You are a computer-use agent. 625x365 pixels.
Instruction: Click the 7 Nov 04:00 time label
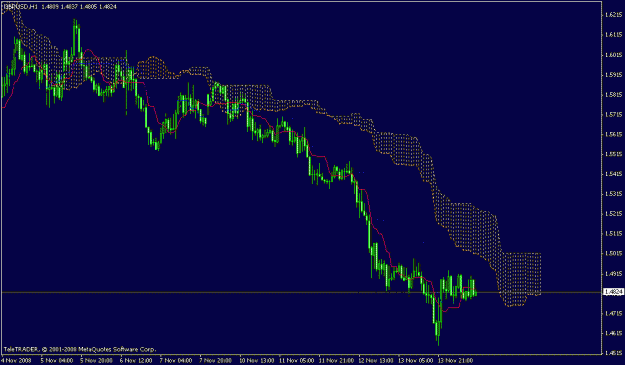[x=176, y=360]
